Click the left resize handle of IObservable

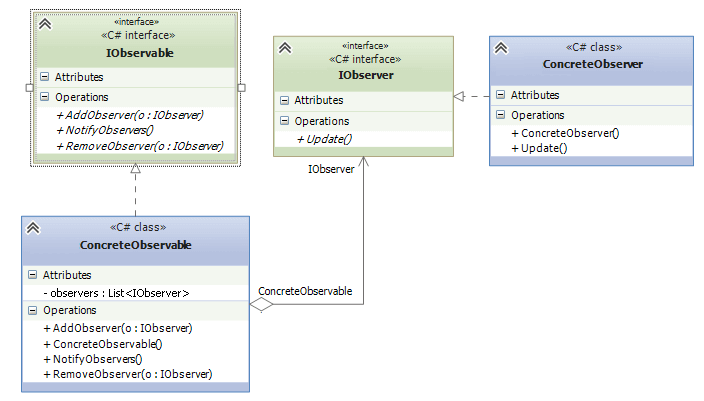tap(30, 87)
